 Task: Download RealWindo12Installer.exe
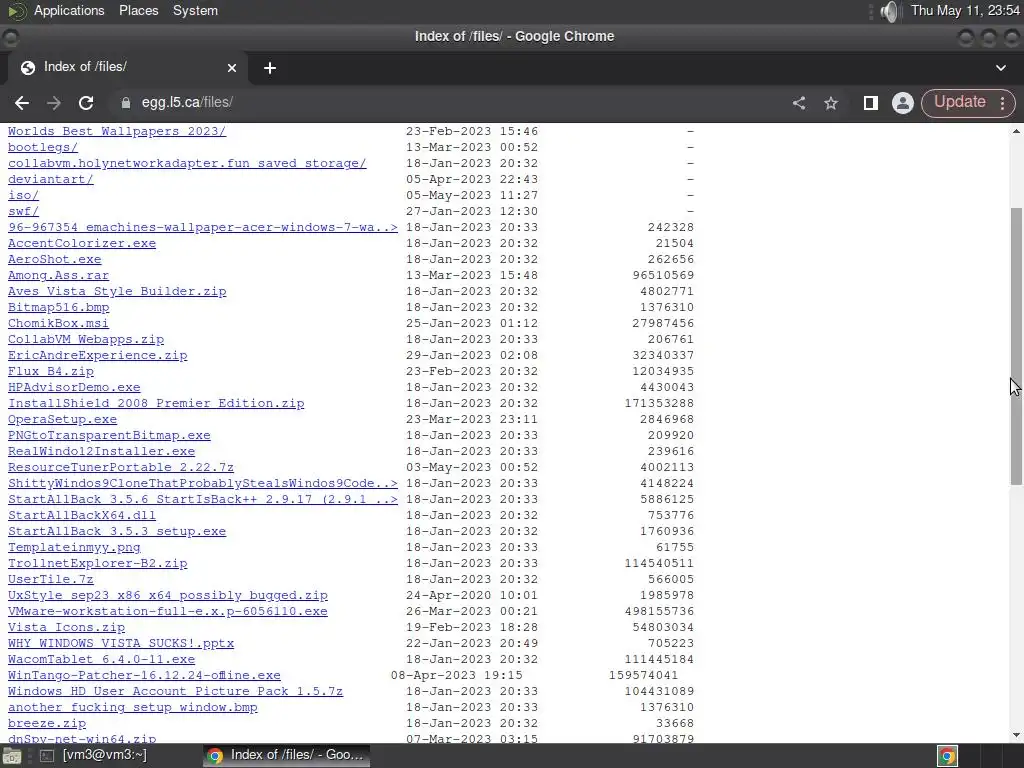(101, 451)
